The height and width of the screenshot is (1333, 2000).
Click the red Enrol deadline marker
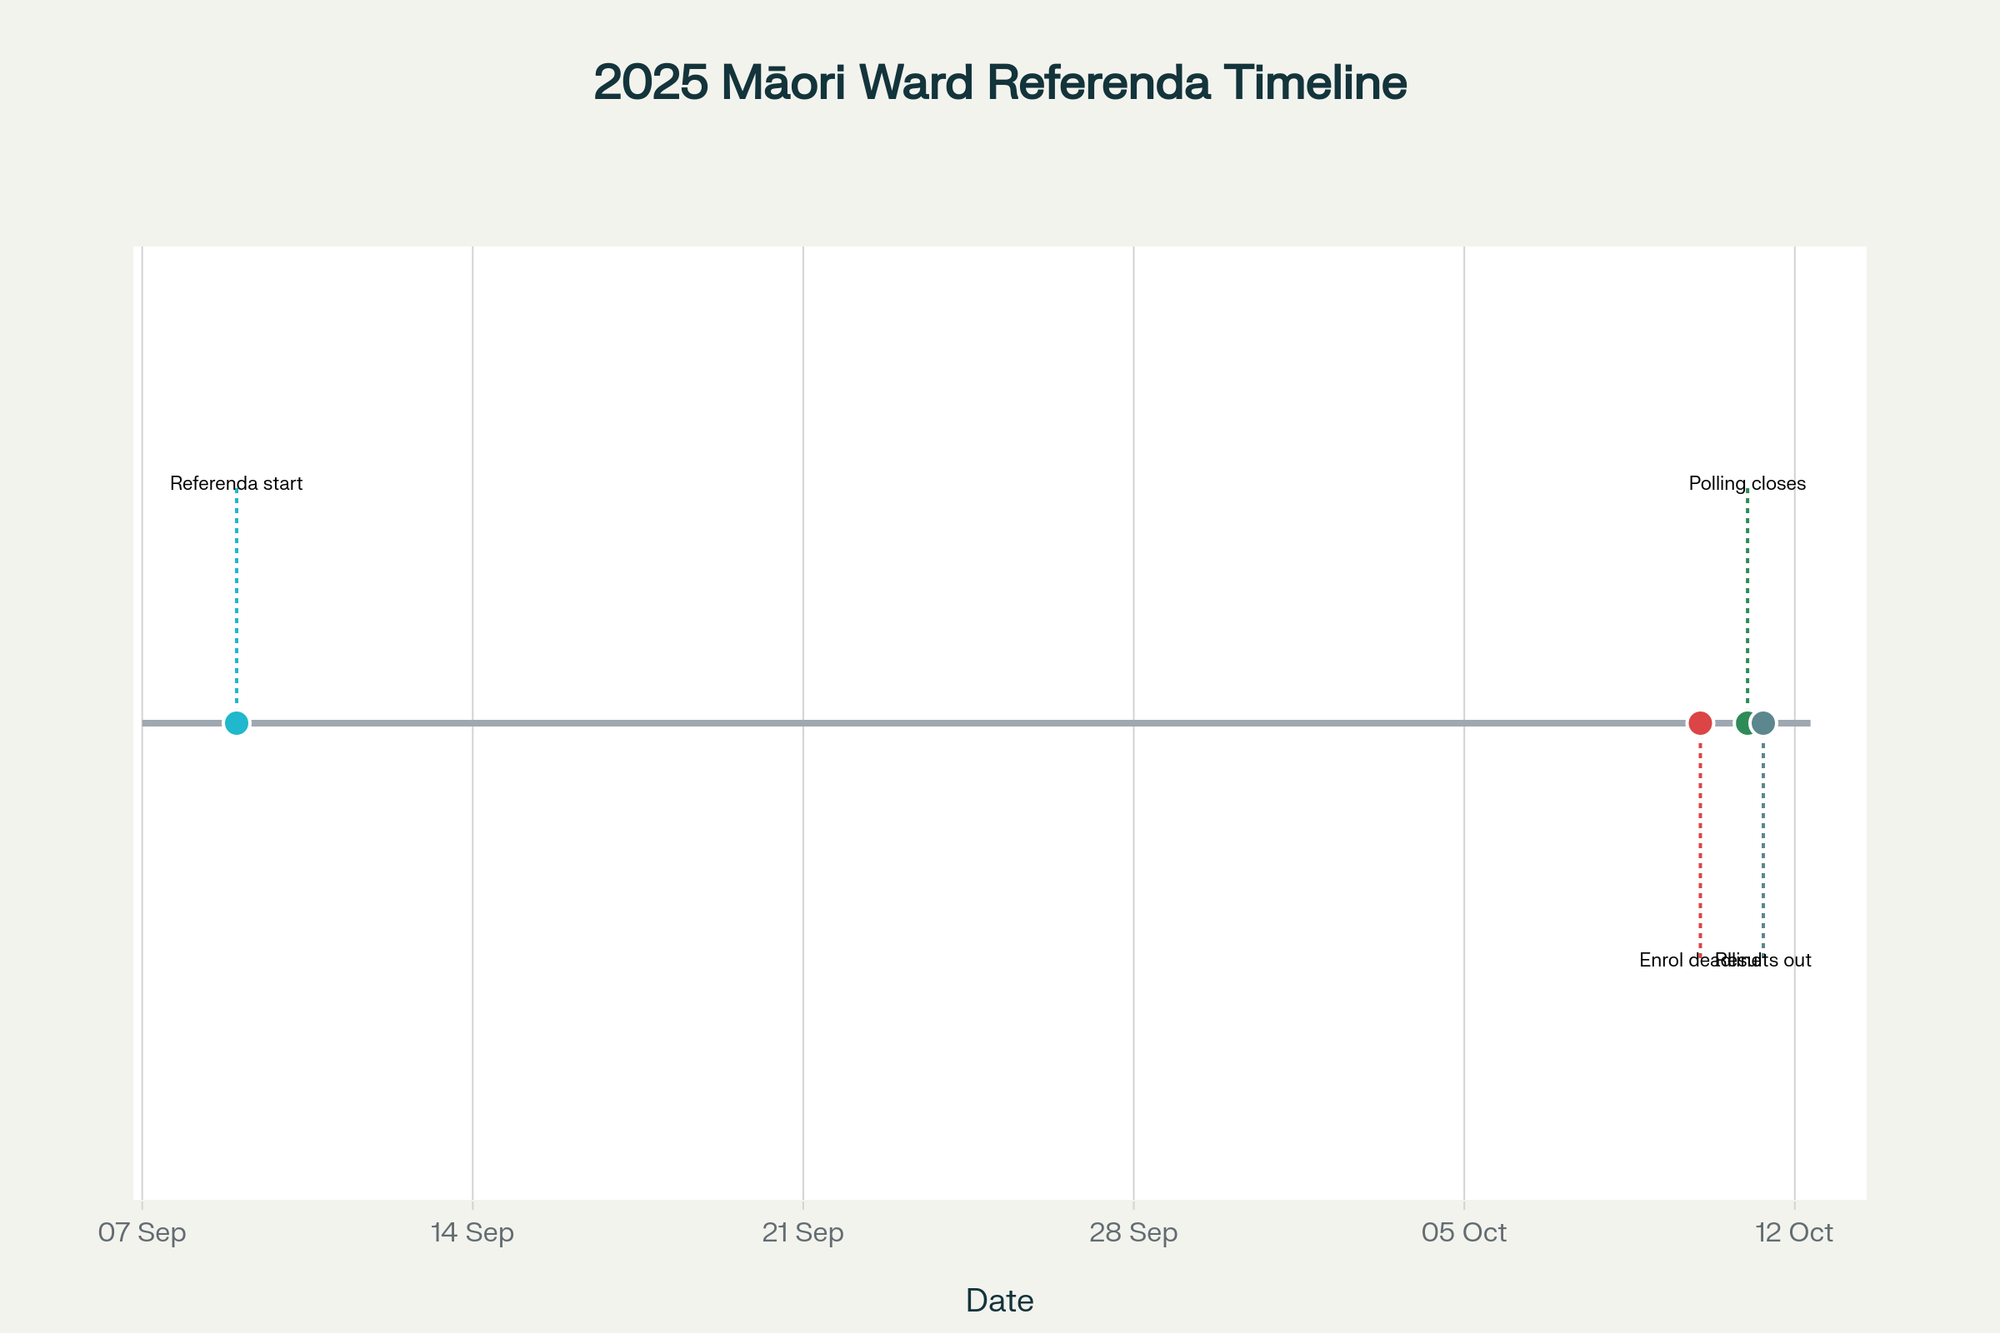pyautogui.click(x=1700, y=723)
